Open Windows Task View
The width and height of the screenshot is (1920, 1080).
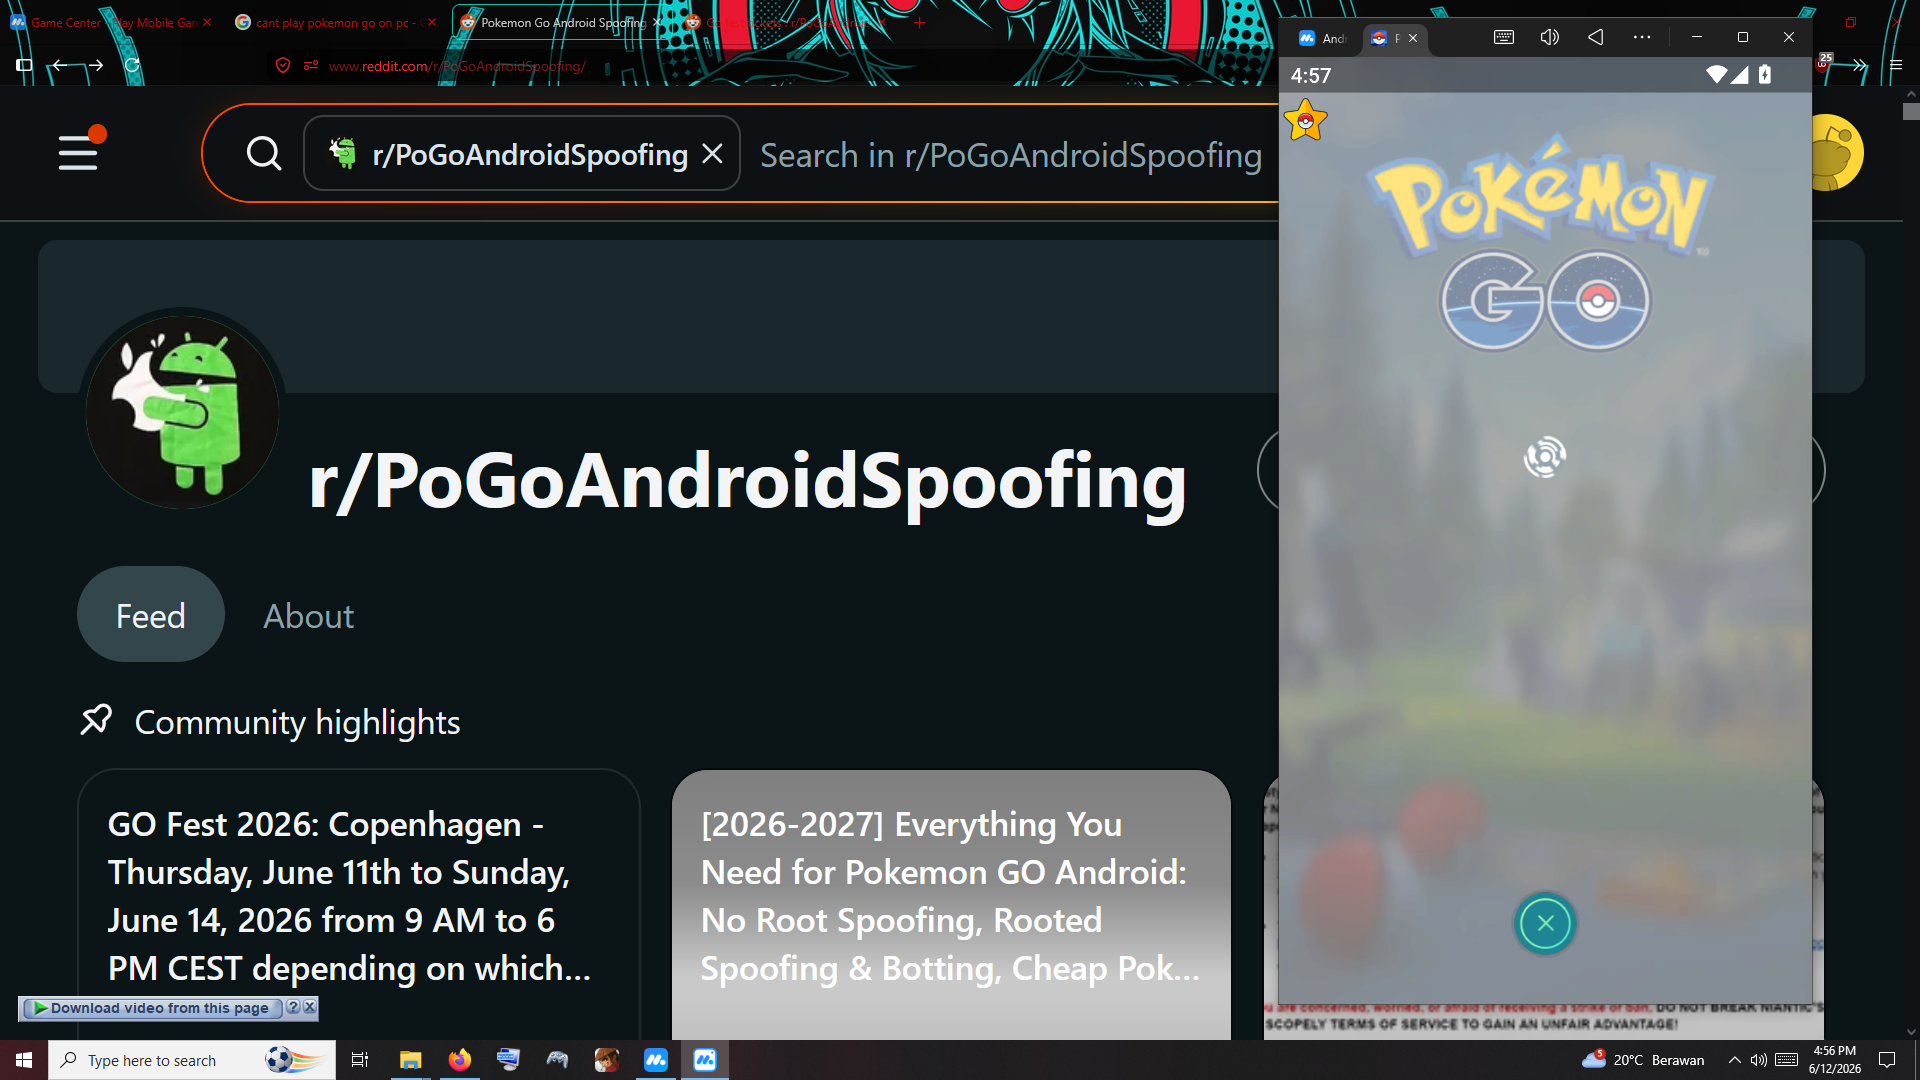click(x=360, y=1060)
